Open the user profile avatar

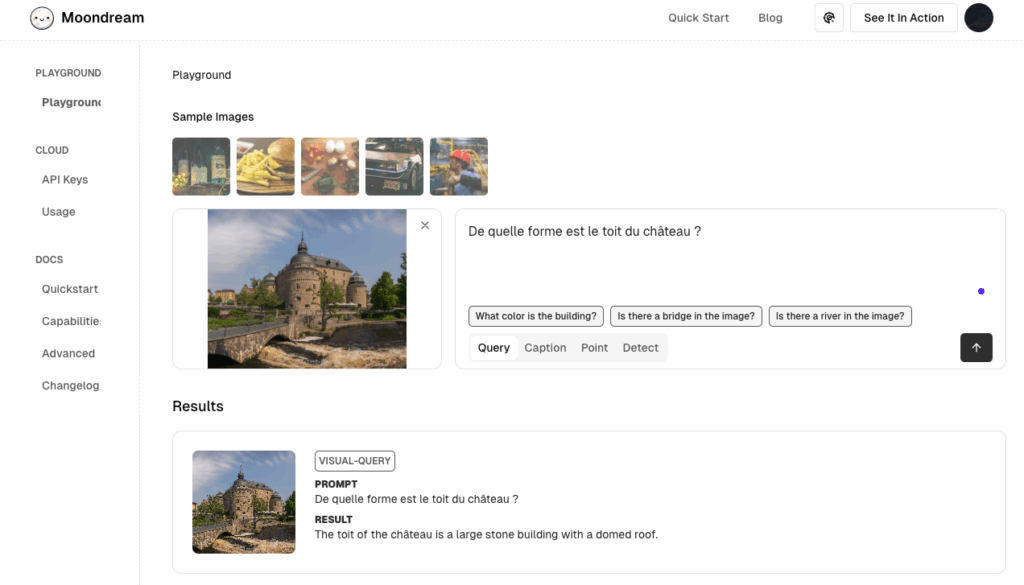pos(978,18)
